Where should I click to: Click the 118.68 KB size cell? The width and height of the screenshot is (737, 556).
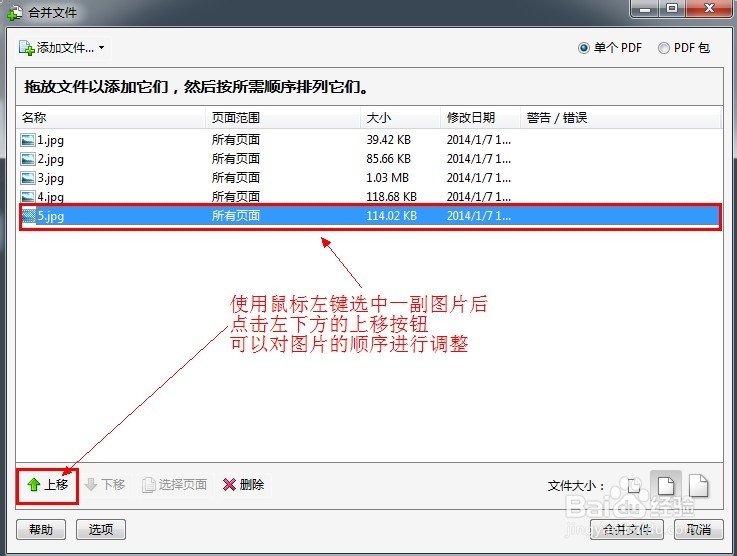(x=392, y=196)
